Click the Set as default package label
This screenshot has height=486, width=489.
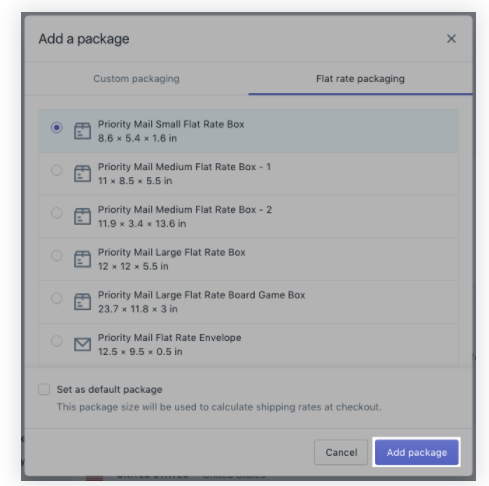tap(109, 389)
